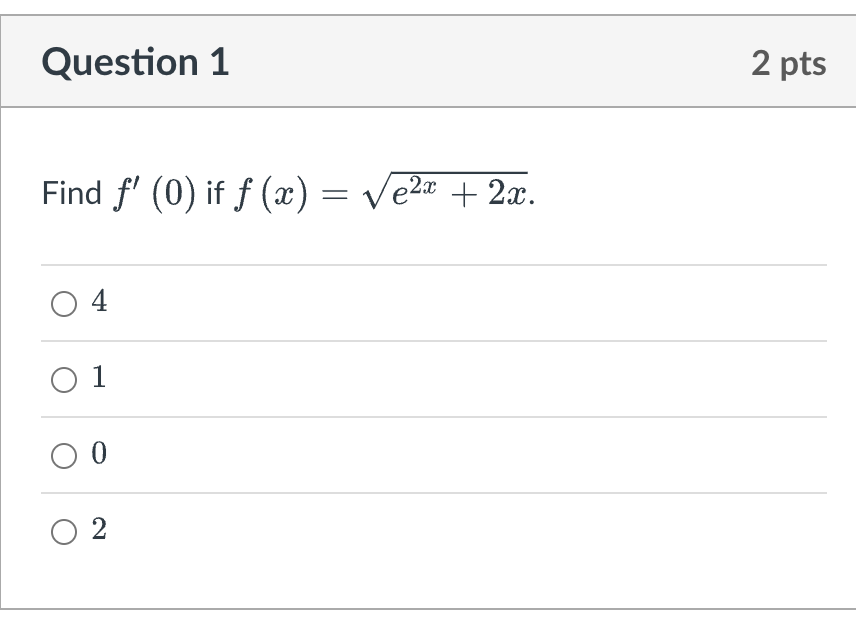
Task: Click the second answer row area
Action: 400,378
